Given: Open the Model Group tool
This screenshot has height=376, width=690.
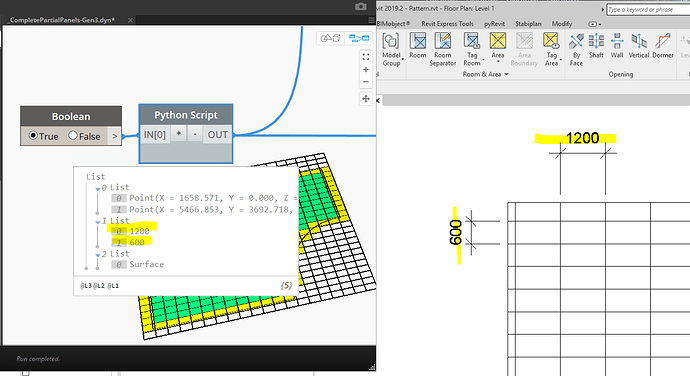Looking at the screenshot, I should pos(391,49).
